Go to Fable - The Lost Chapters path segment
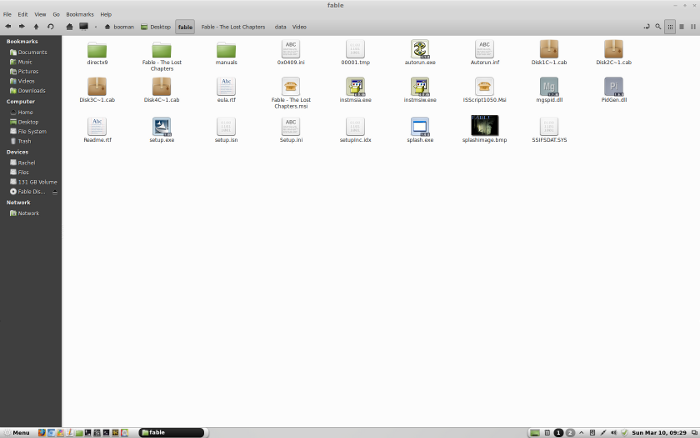 (x=233, y=27)
